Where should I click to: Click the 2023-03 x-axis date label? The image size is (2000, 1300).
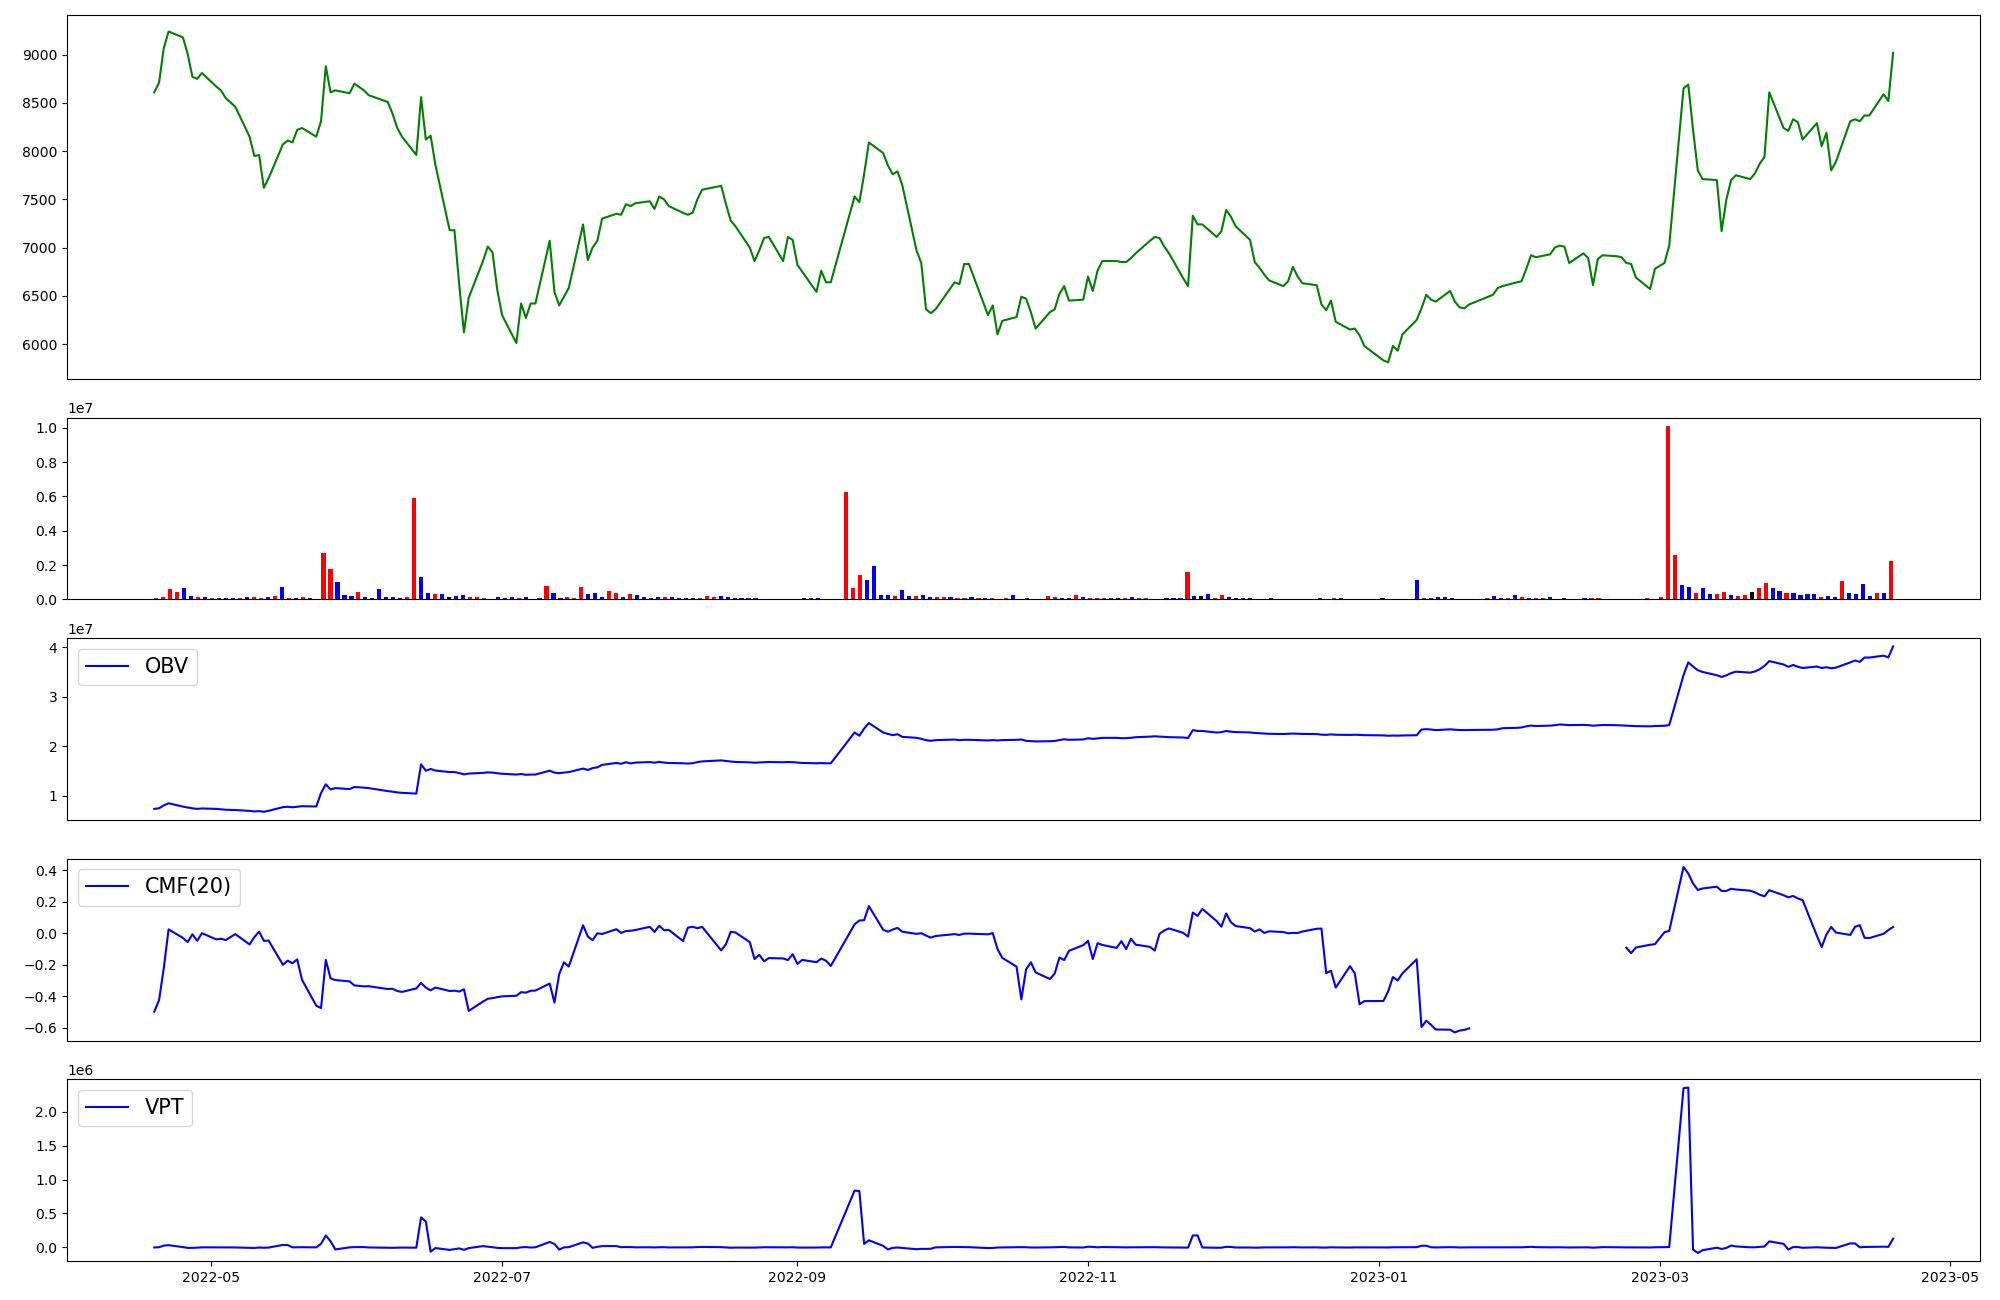(1660, 1277)
